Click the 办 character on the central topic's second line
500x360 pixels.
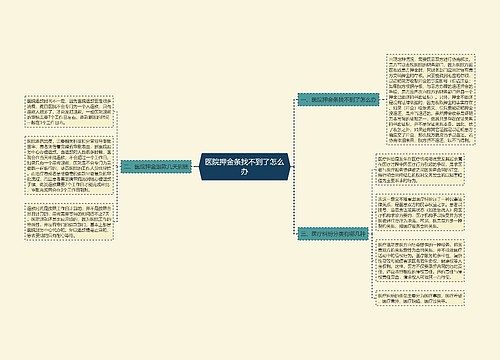pyautogui.click(x=244, y=172)
